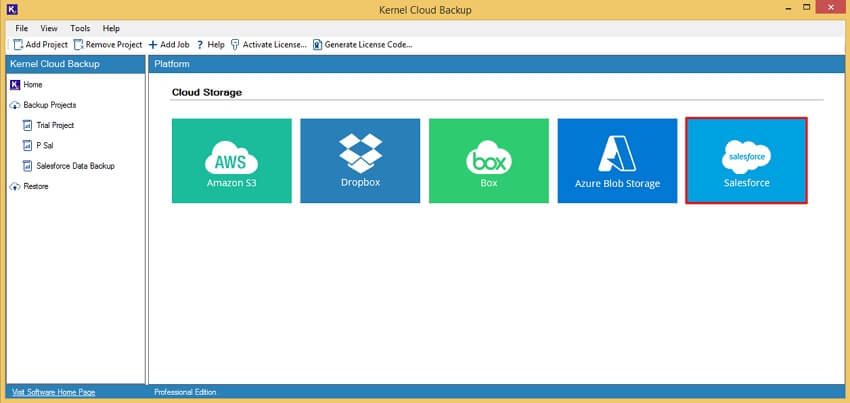Click the Backup Projects cloud icon
Viewport: 850px width, 403px height.
click(x=15, y=105)
